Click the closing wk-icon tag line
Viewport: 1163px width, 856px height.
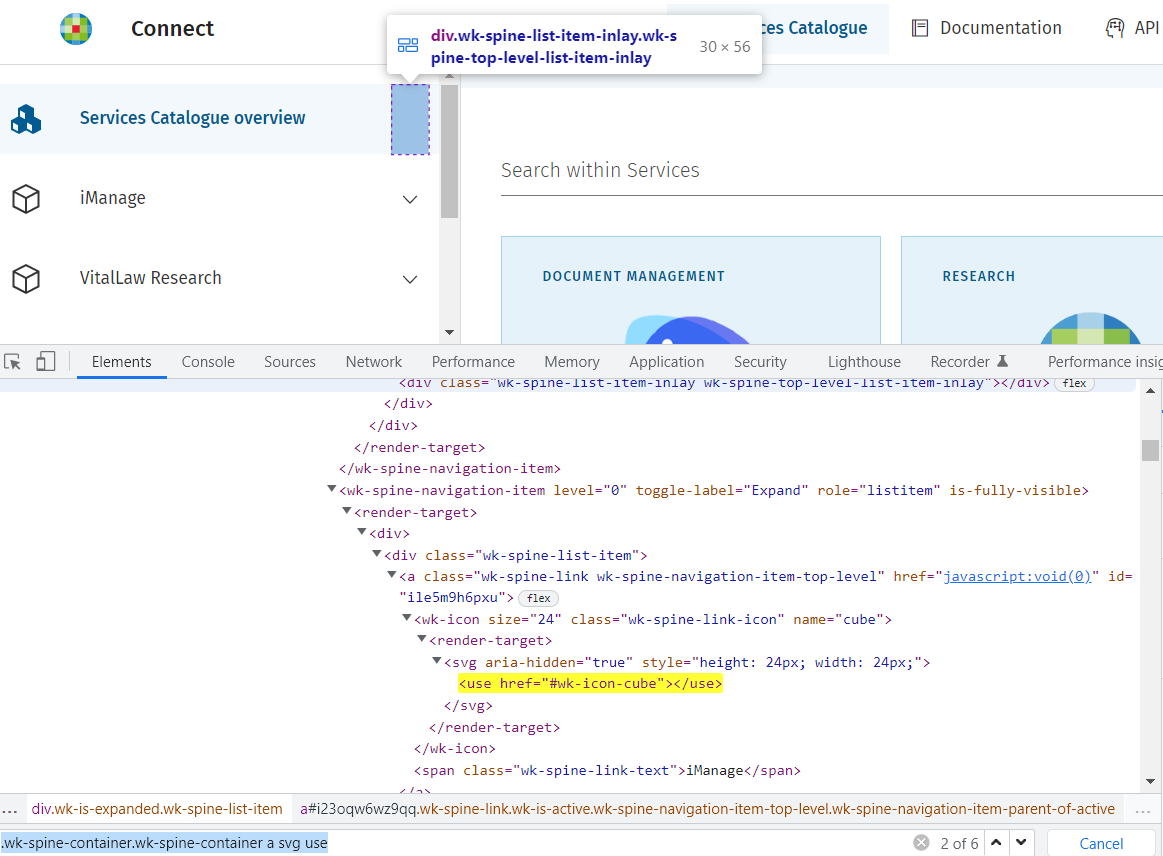coord(455,748)
